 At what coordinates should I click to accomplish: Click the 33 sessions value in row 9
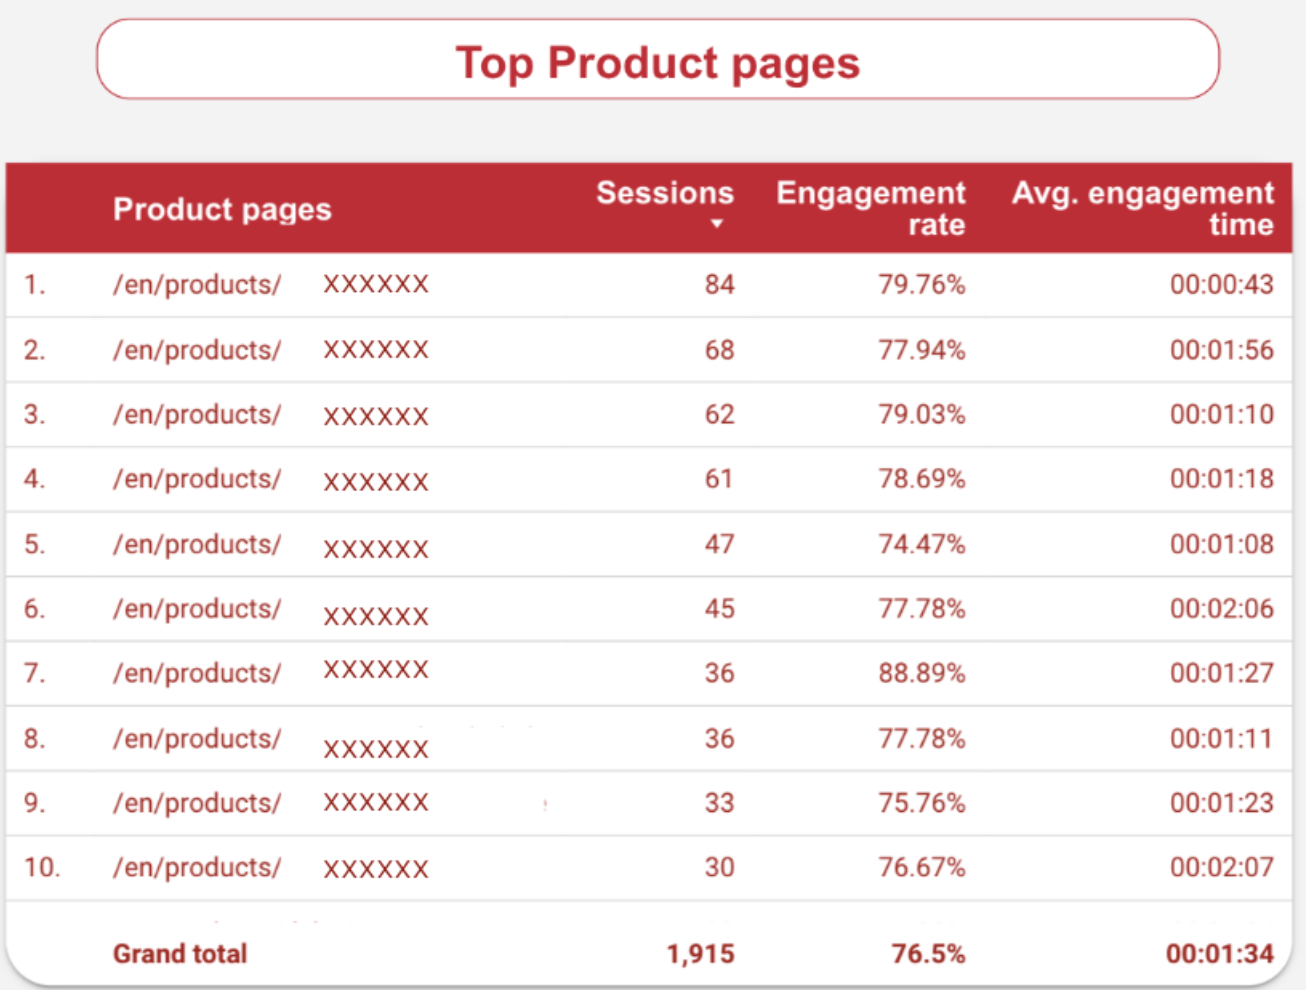point(718,803)
